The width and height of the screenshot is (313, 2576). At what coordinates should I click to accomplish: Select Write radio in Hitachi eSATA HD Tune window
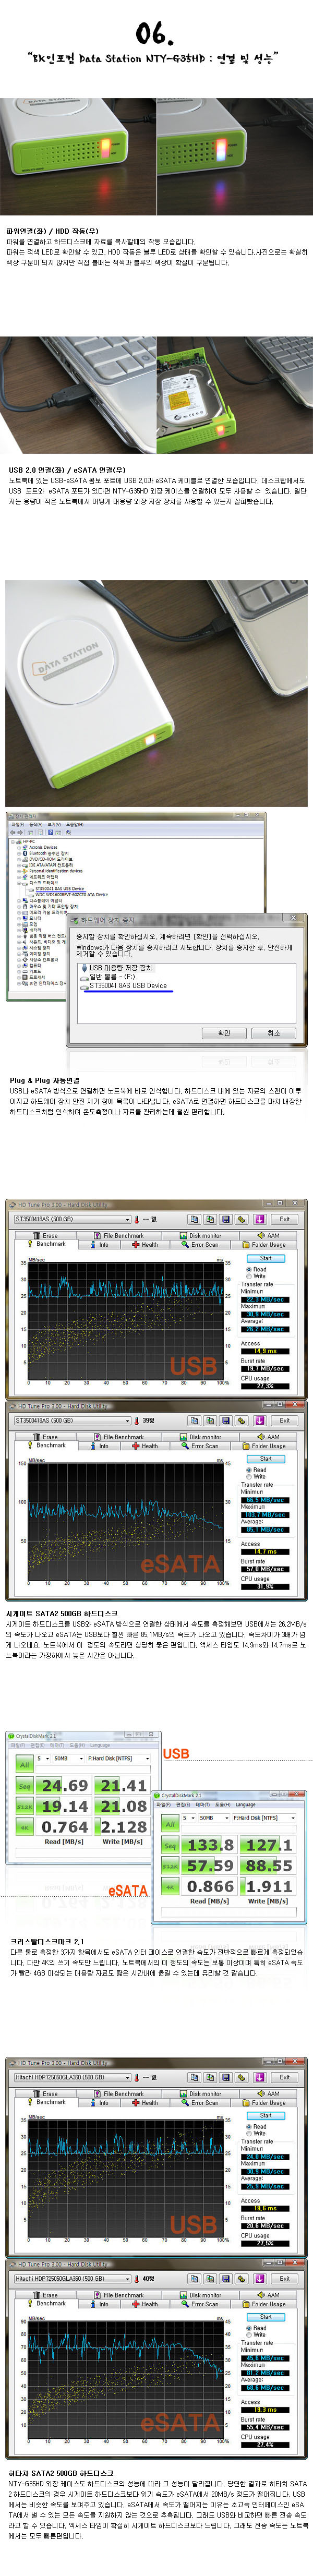click(257, 2335)
